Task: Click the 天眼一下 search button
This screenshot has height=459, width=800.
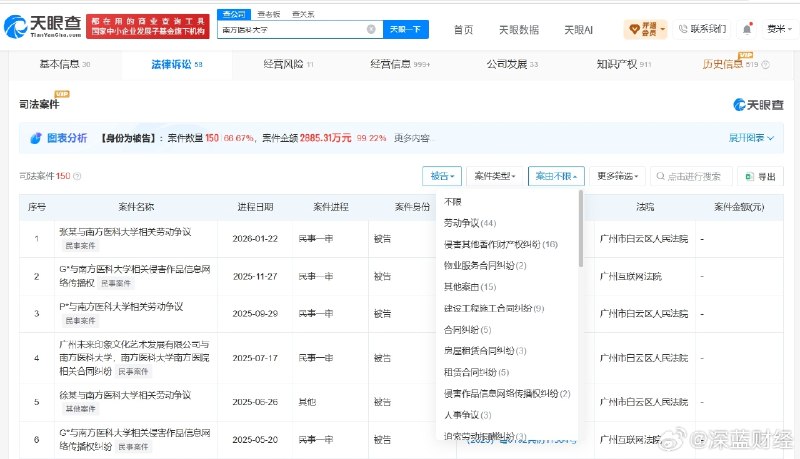Action: pyautogui.click(x=406, y=30)
